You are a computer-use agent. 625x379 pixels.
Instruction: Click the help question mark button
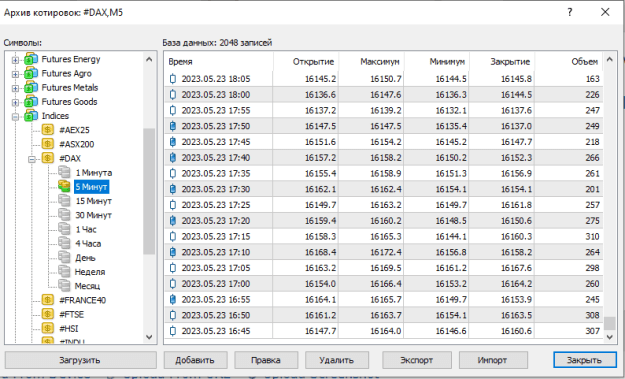point(570,12)
